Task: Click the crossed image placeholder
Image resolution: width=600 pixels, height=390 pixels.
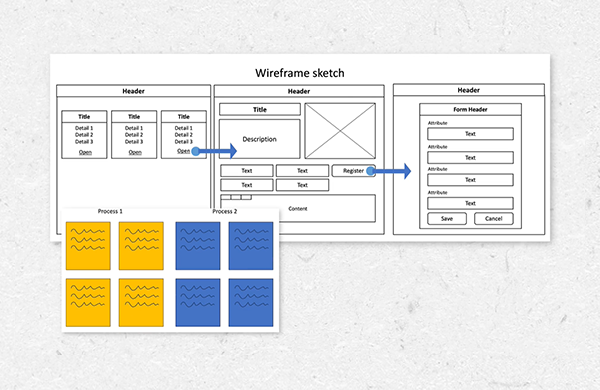Action: pos(340,131)
